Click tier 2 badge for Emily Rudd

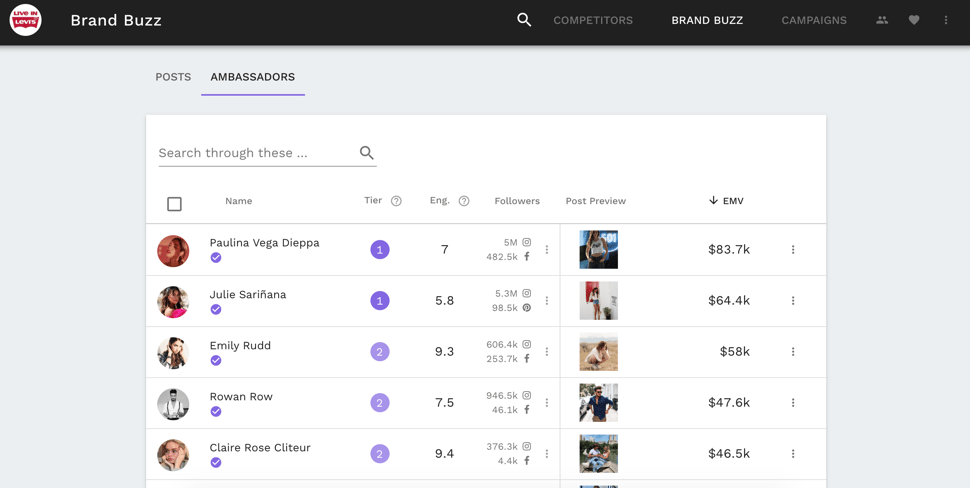point(380,352)
